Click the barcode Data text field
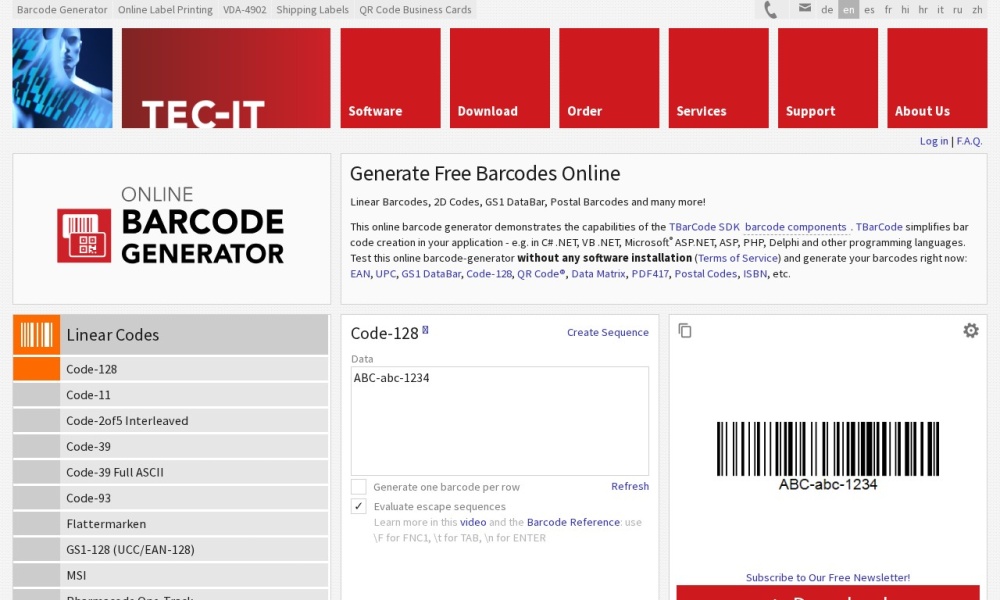Viewport: 1000px width, 600px height. click(499, 420)
